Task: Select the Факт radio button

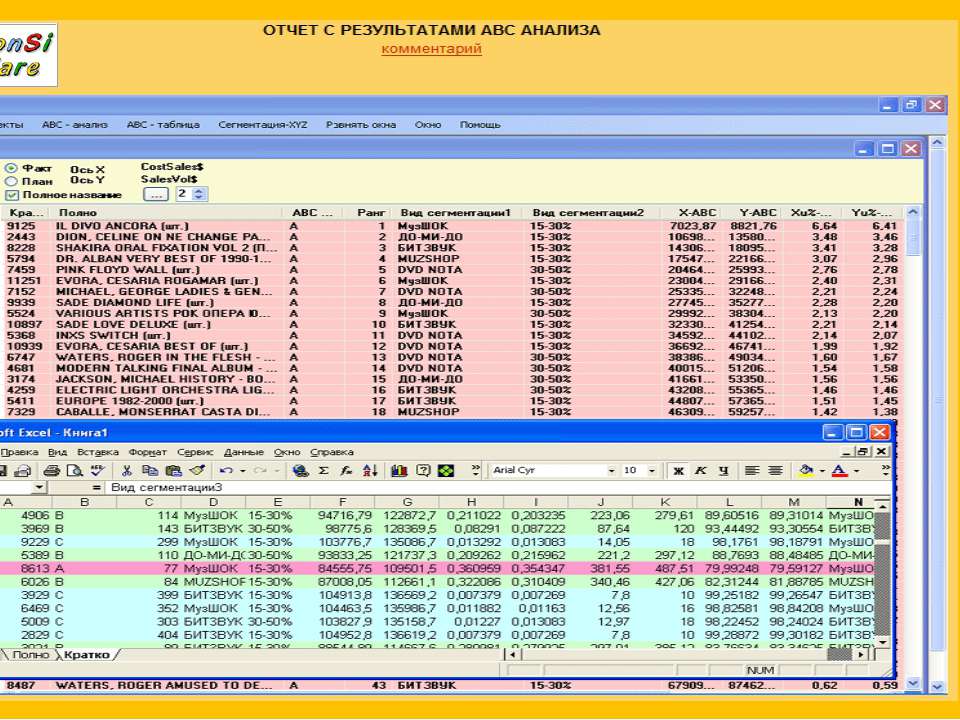Action: point(11,168)
